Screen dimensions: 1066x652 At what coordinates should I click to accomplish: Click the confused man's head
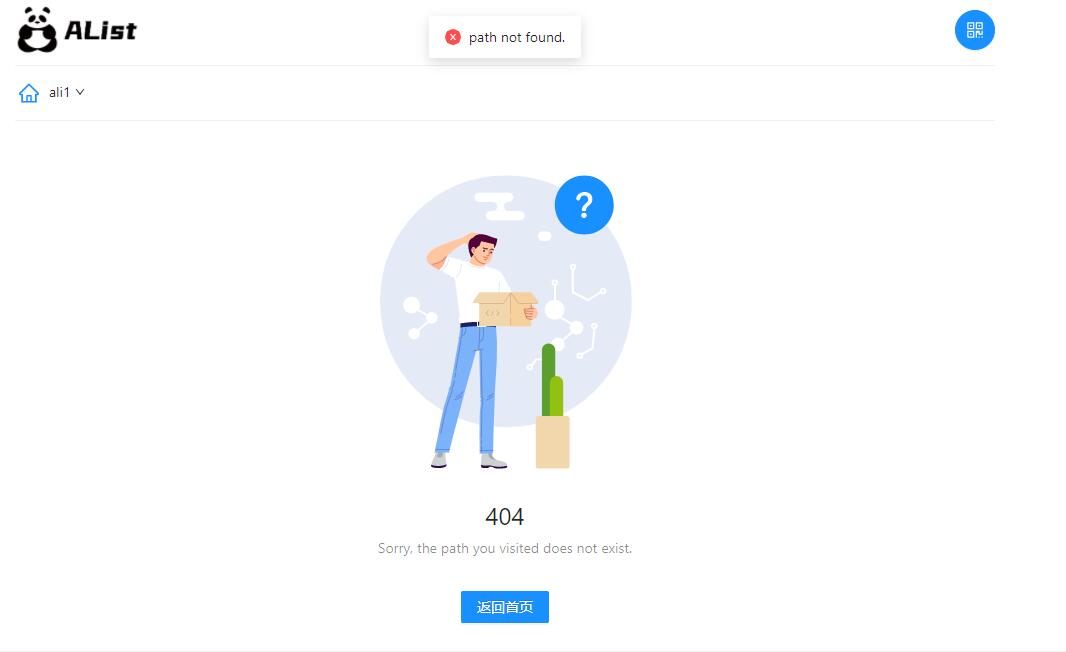tap(483, 249)
